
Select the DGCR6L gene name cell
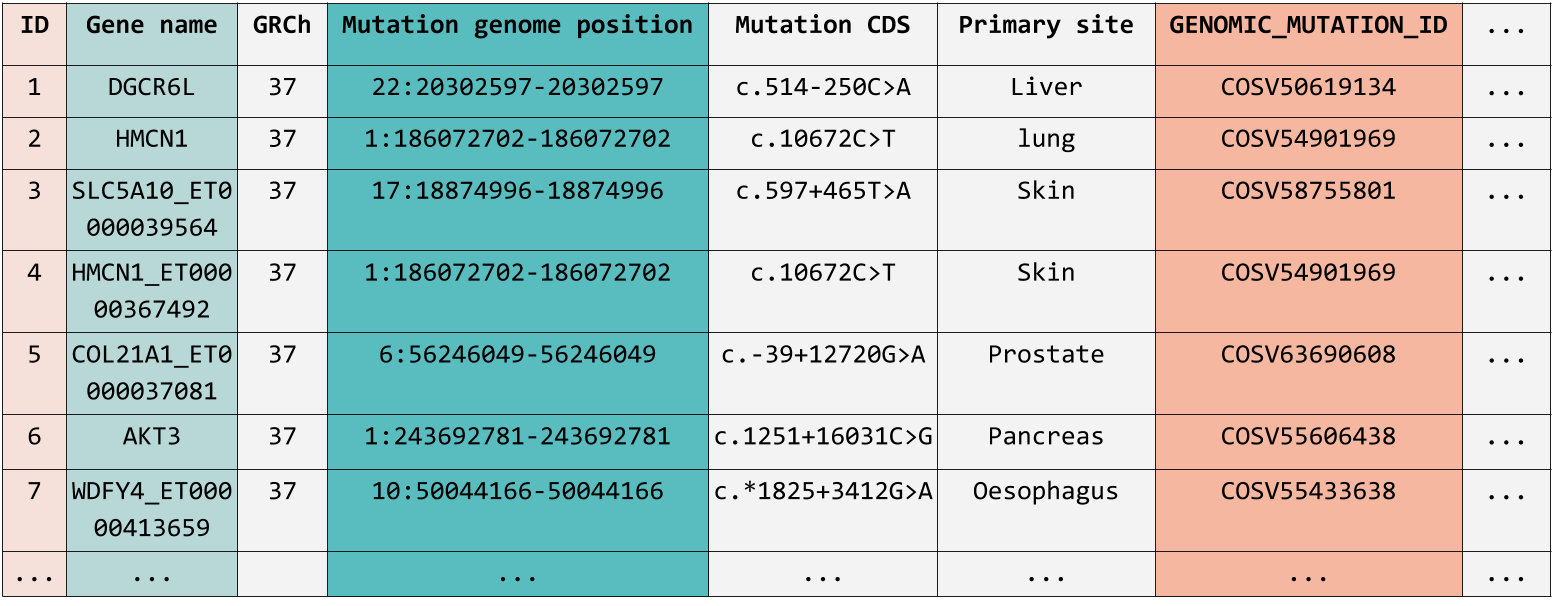(152, 88)
